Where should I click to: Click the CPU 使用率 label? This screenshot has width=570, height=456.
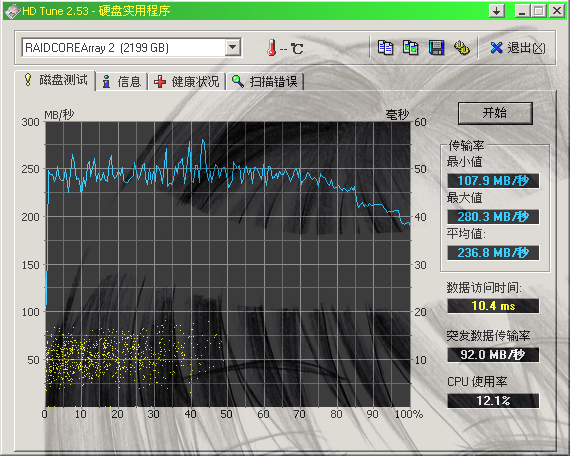(477, 382)
